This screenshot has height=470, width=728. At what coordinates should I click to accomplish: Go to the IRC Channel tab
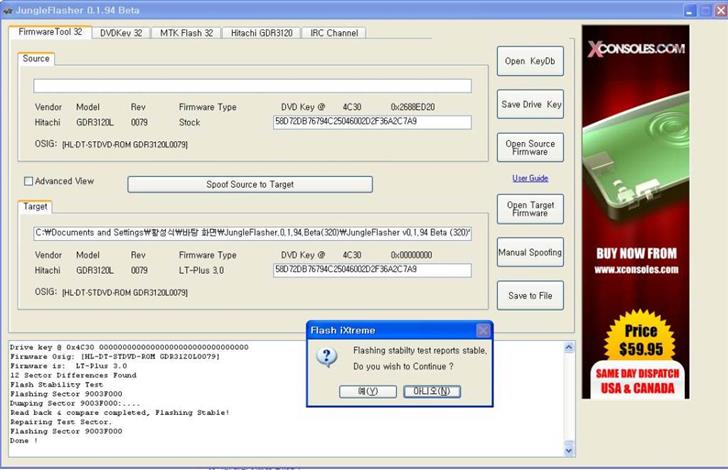[334, 33]
